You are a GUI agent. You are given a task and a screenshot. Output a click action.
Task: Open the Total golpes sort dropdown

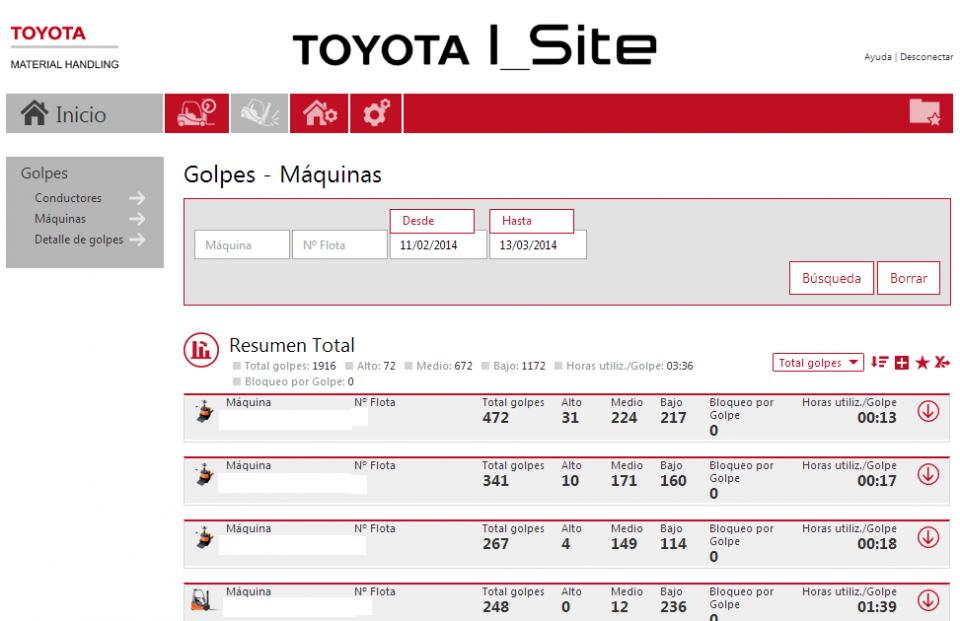(x=818, y=363)
